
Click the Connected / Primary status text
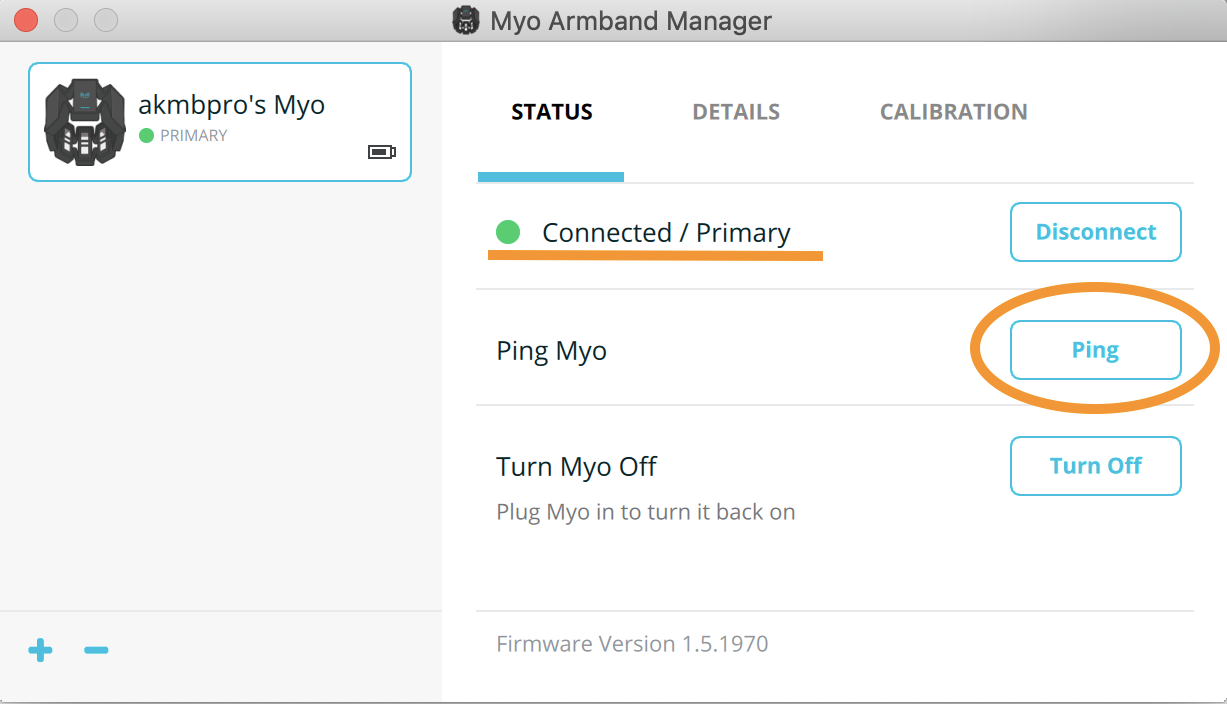[x=666, y=233]
